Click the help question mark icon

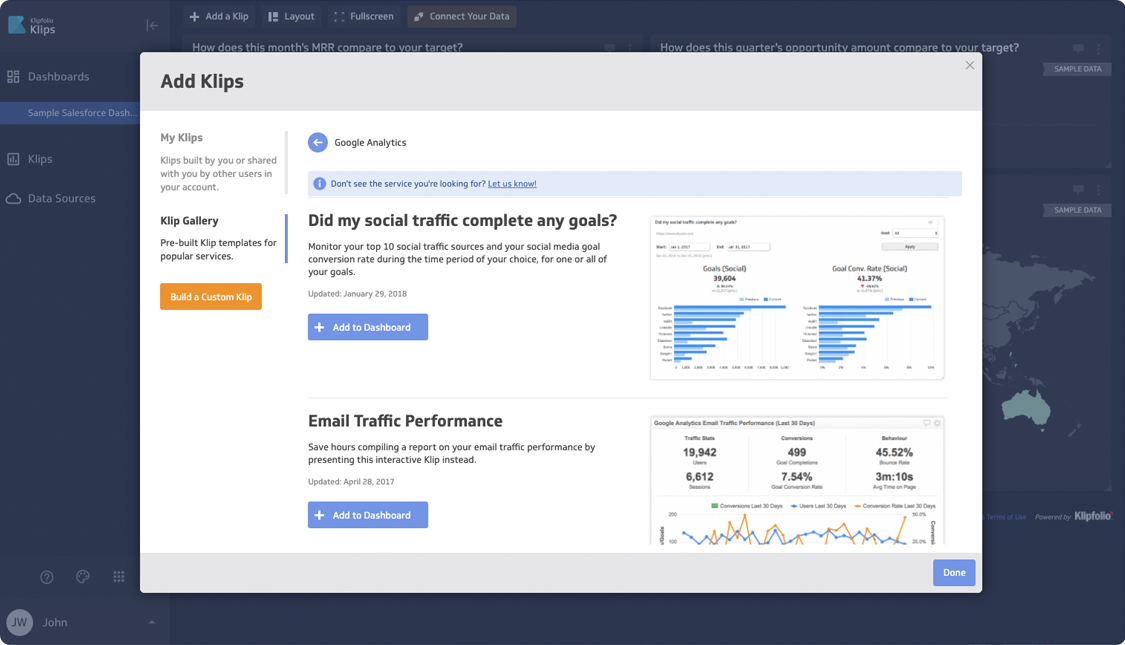pyautogui.click(x=46, y=577)
